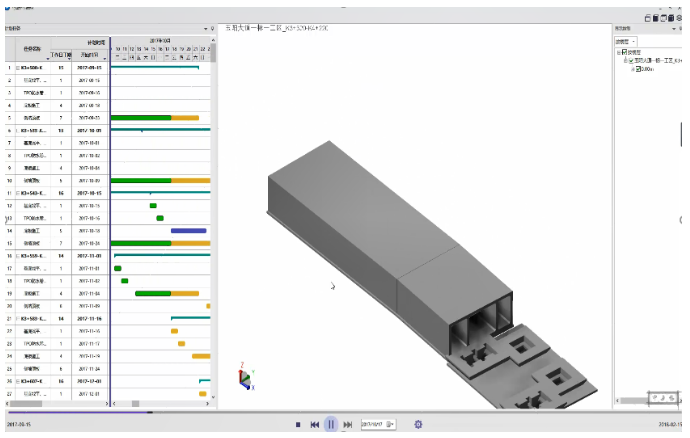
Task: Select row 26 start date 2017-12-01
Action: pos(90,381)
